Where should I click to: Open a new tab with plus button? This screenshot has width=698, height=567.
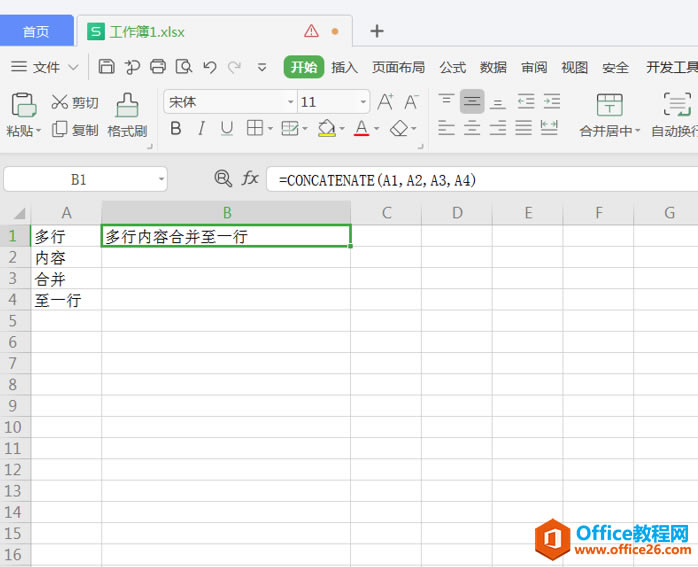tap(377, 31)
